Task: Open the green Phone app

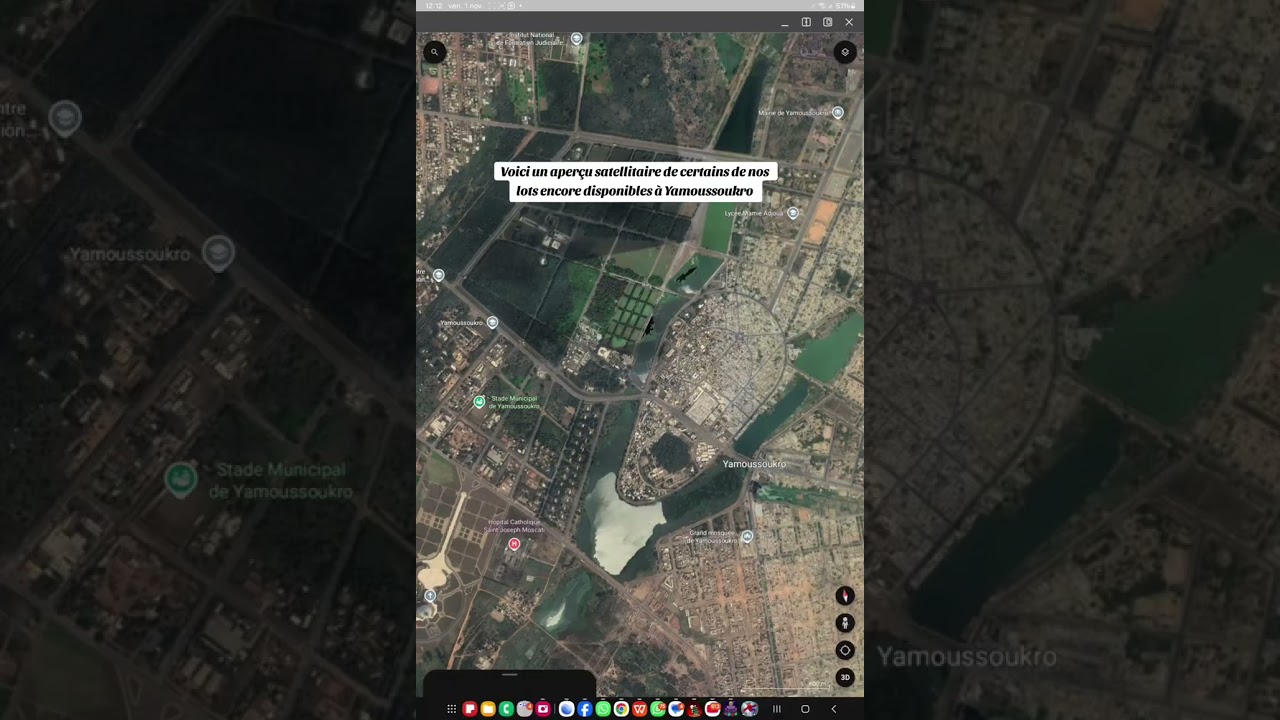Action: click(506, 709)
